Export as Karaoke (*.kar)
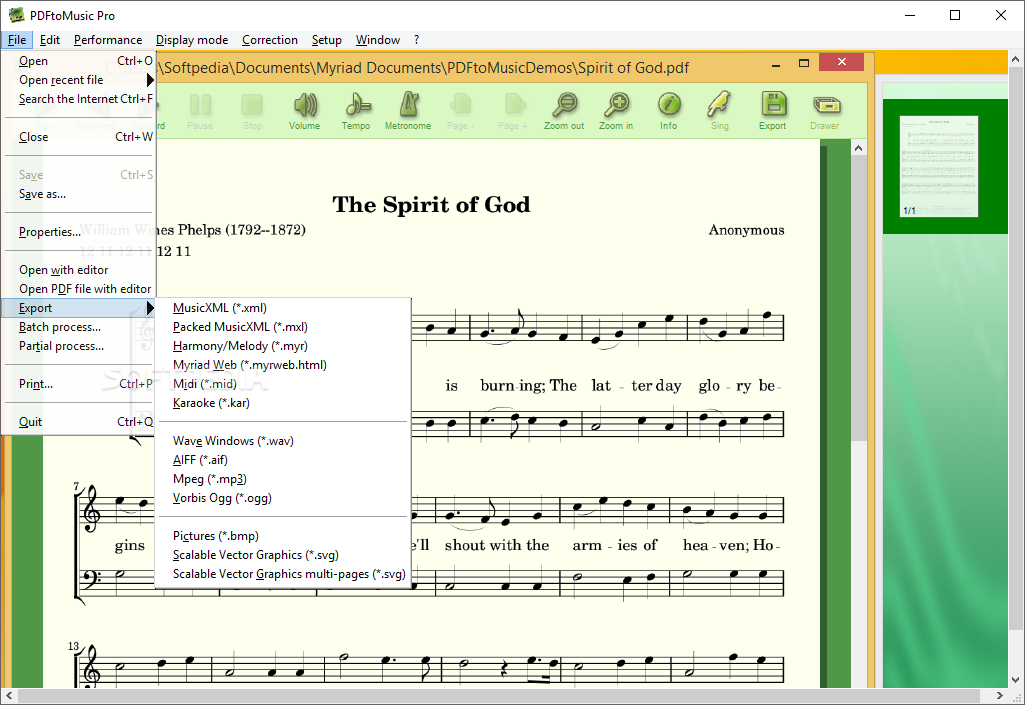 (283, 402)
